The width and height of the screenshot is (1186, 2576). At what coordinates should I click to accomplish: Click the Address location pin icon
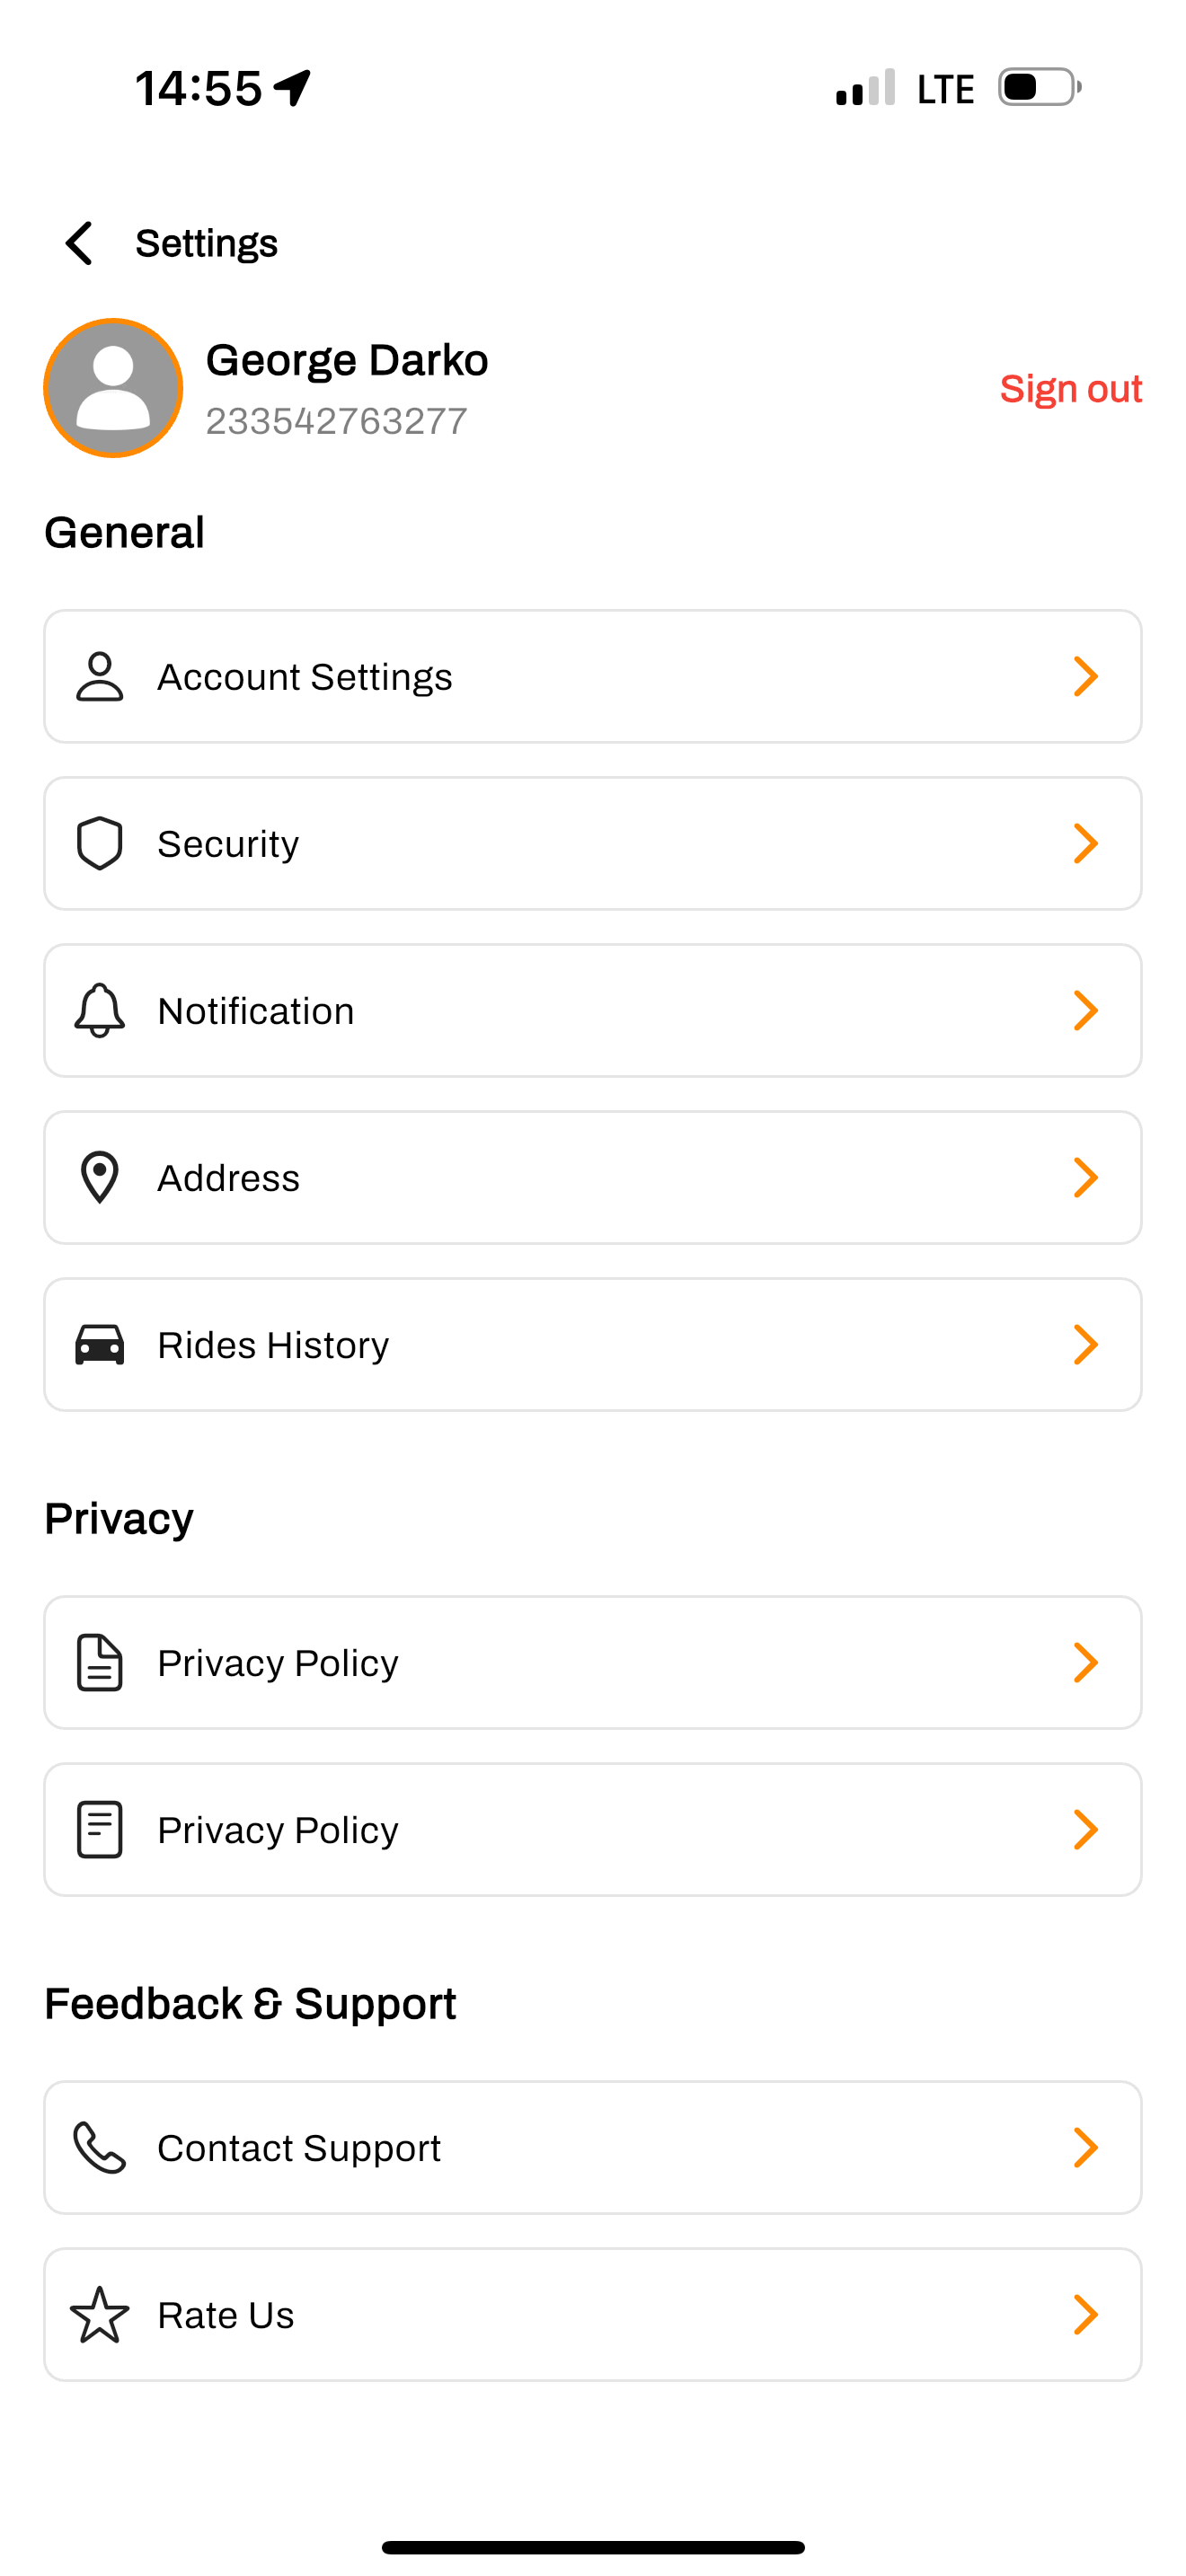[100, 1178]
